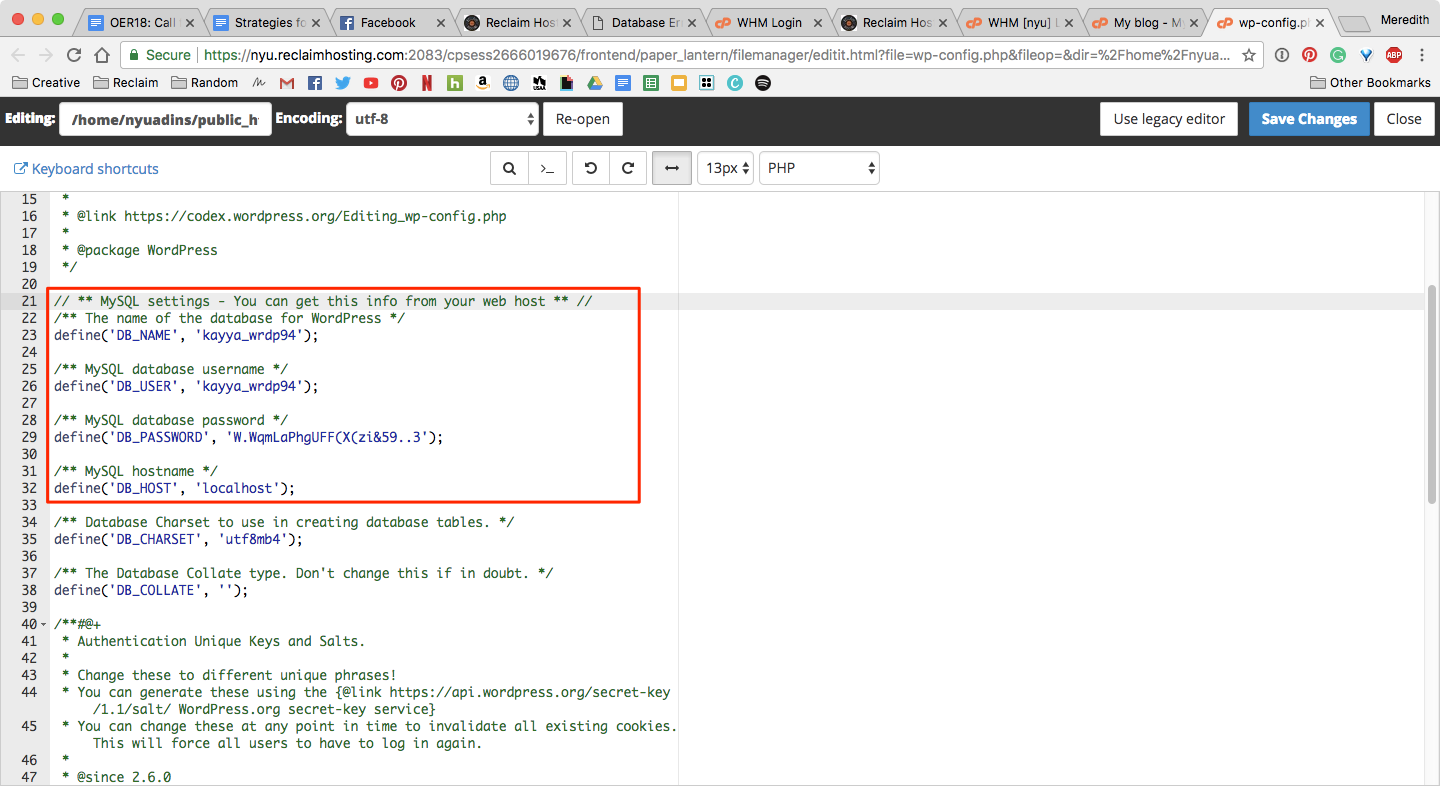Open the go-to-line terminal icon
Viewport: 1440px width, 806px height.
[x=547, y=169]
